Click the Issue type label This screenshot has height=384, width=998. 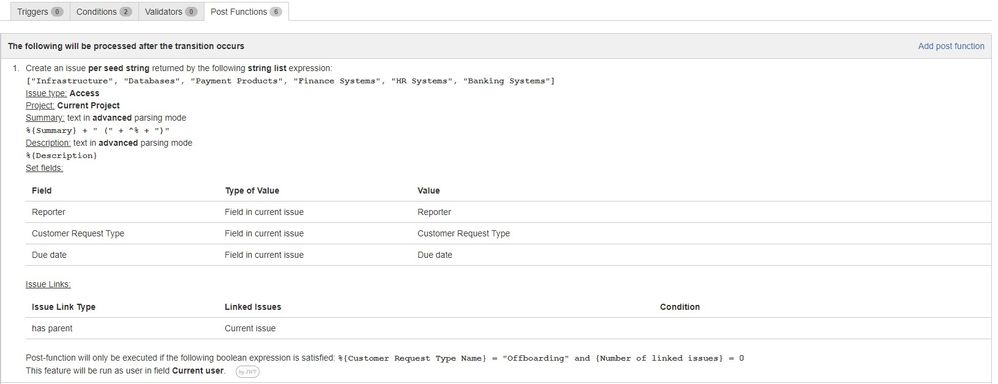point(46,94)
